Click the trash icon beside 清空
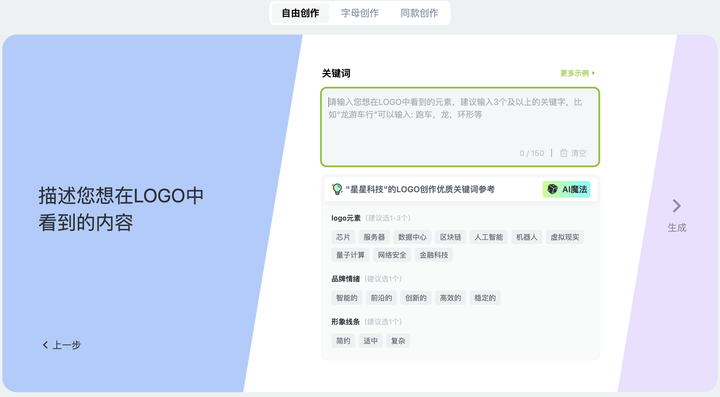 pos(563,153)
